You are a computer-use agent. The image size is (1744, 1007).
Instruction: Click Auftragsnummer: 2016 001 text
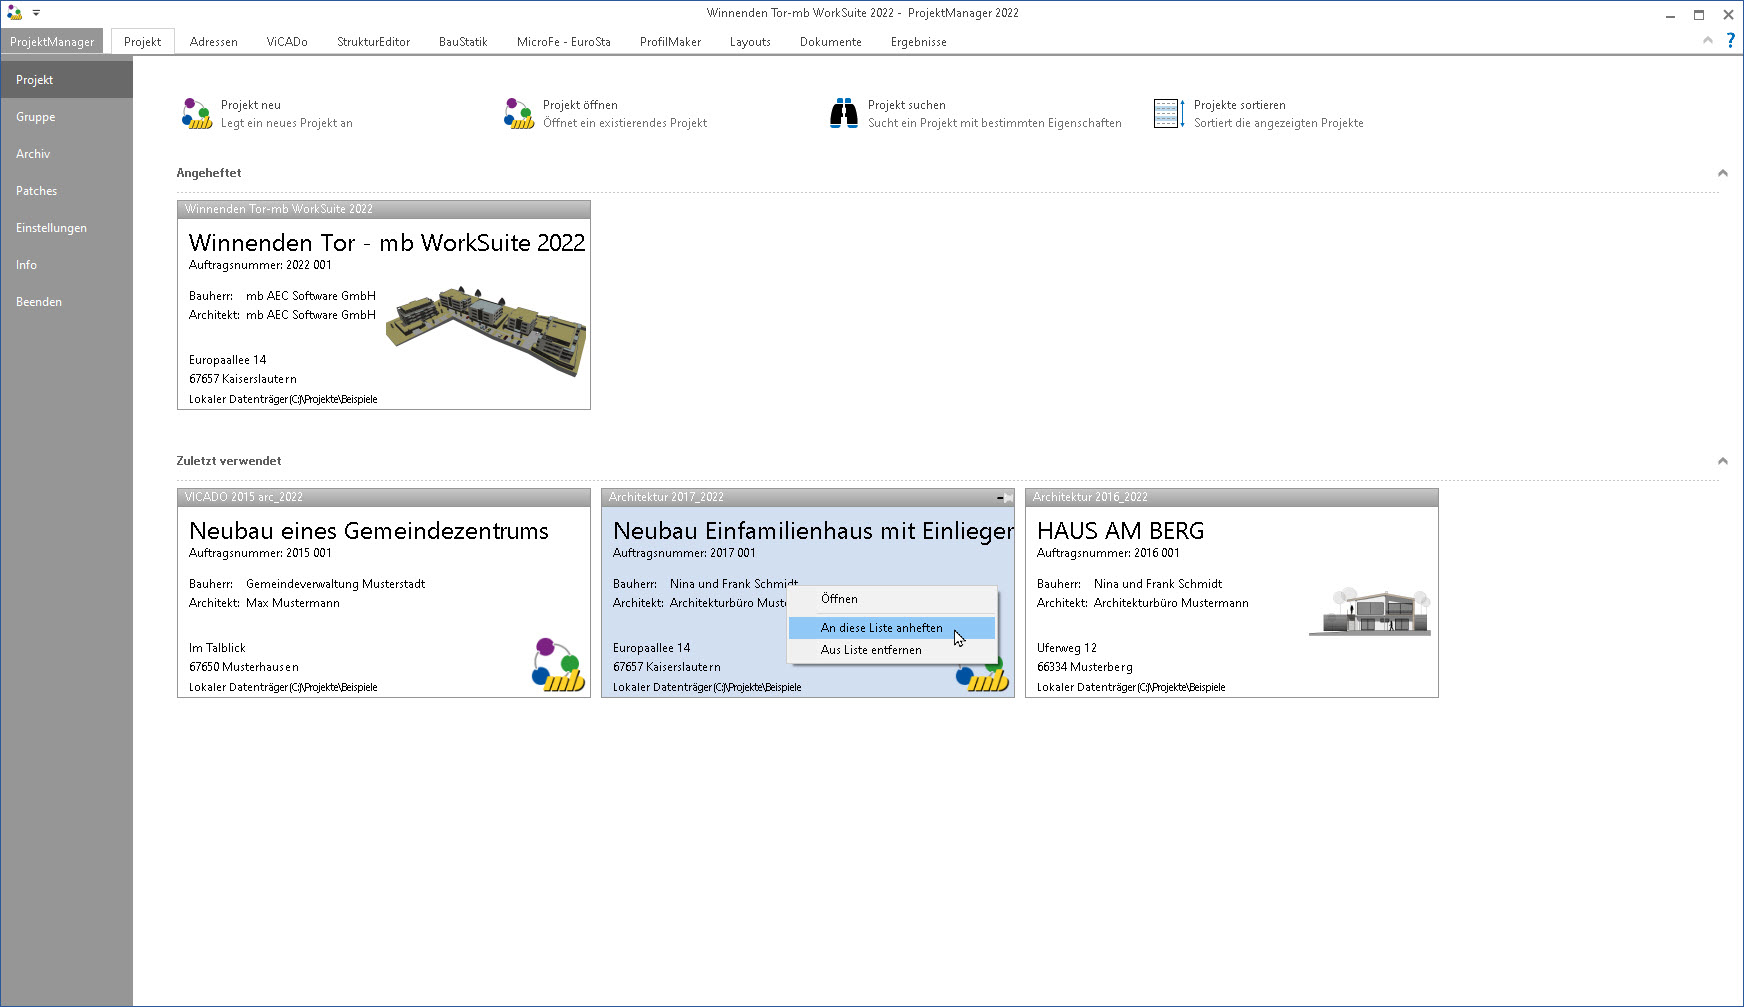(x=1108, y=553)
